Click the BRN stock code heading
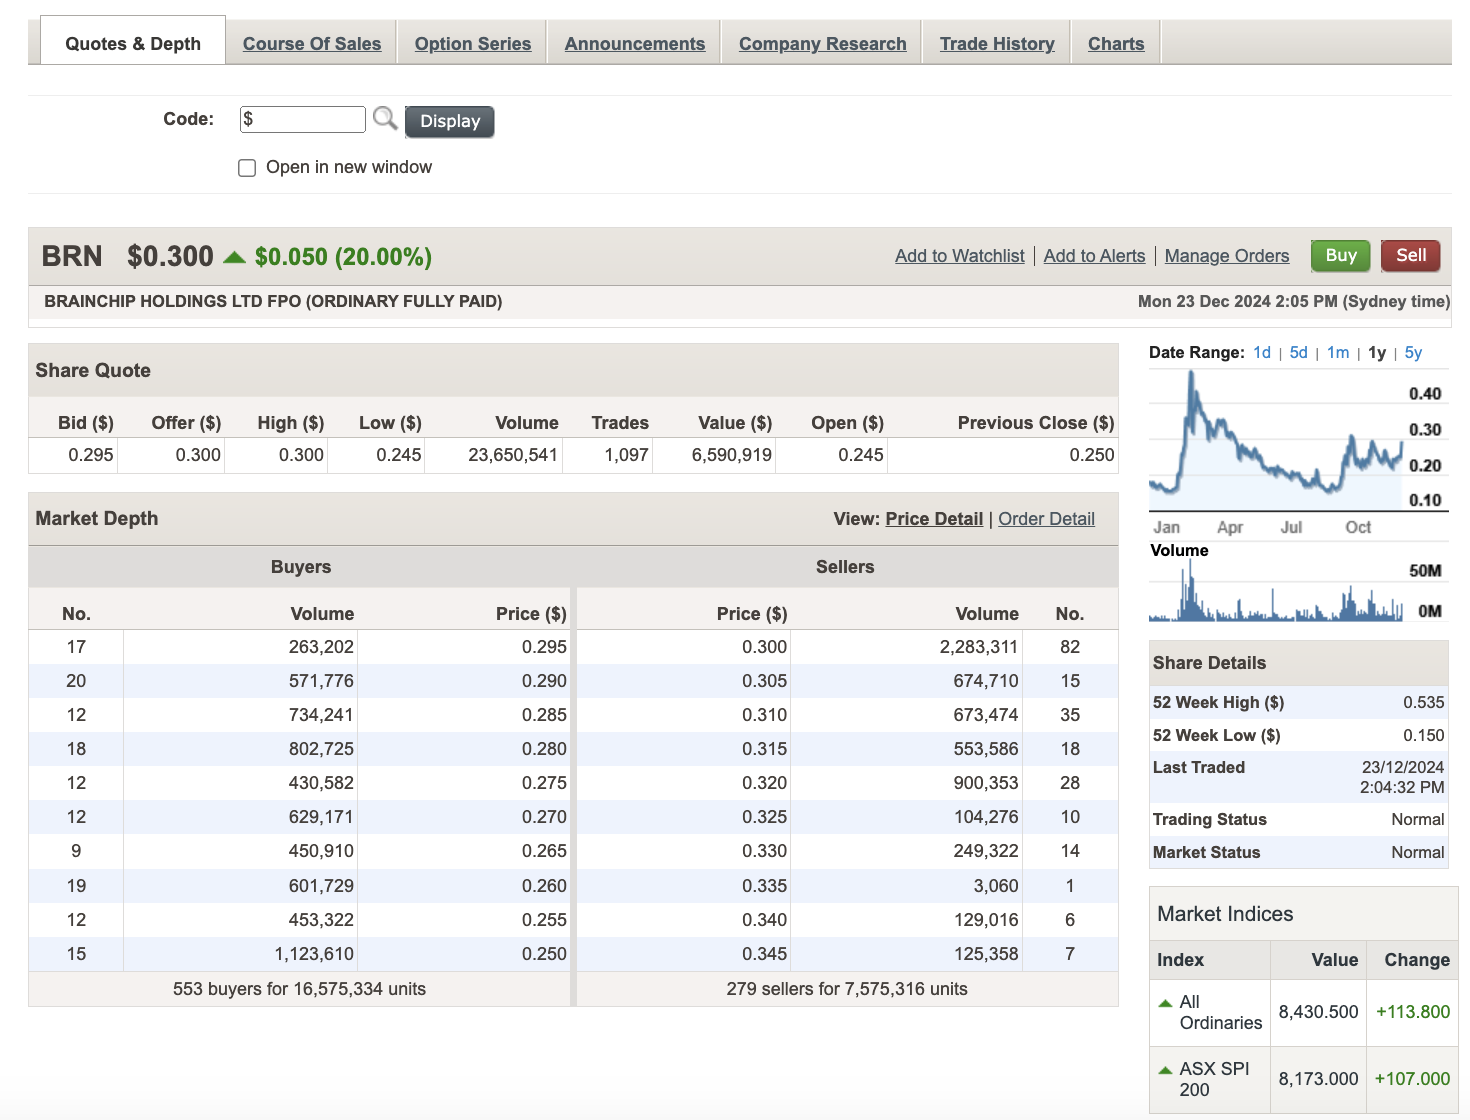Image resolution: width=1470 pixels, height=1120 pixels. pyautogui.click(x=72, y=257)
